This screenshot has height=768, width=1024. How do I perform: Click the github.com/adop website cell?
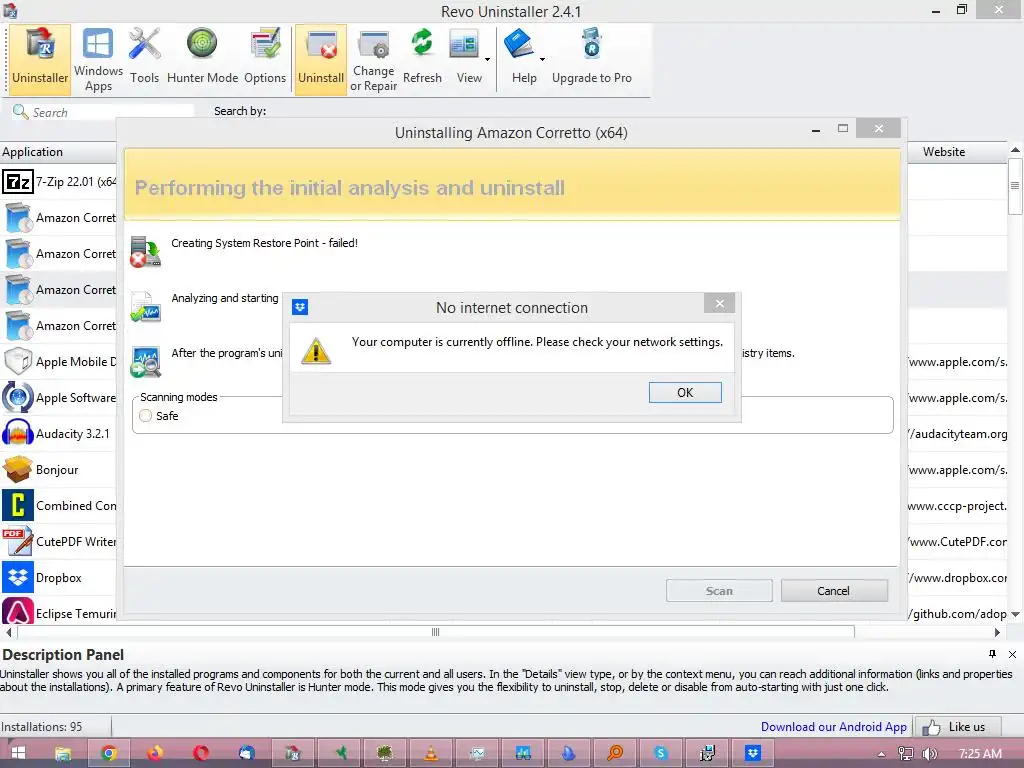pos(957,613)
